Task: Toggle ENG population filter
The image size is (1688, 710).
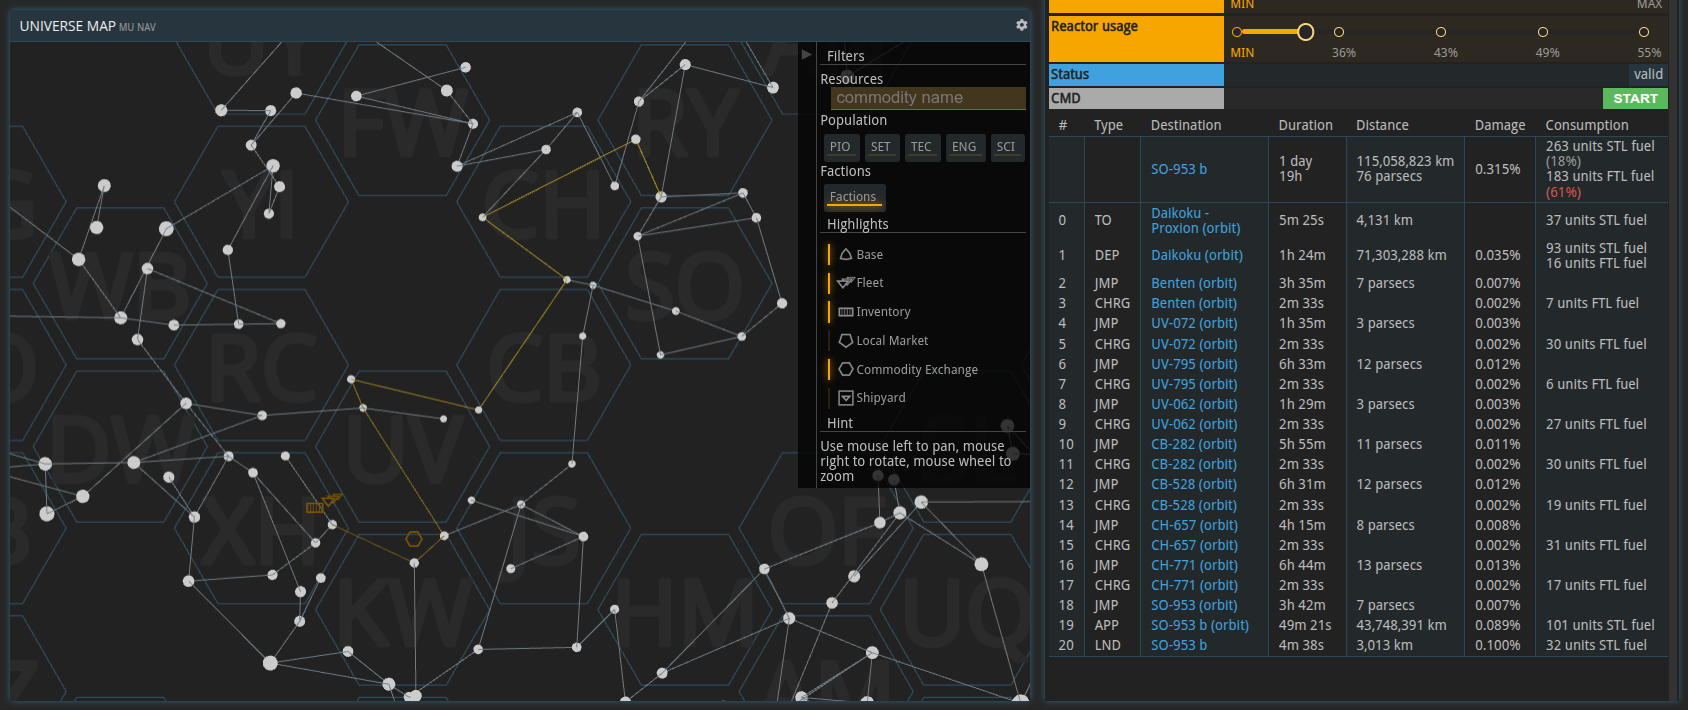Action: coord(964,147)
